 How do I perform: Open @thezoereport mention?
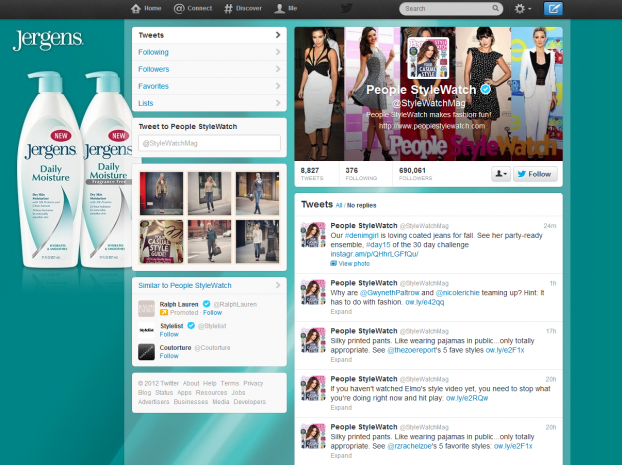point(411,350)
